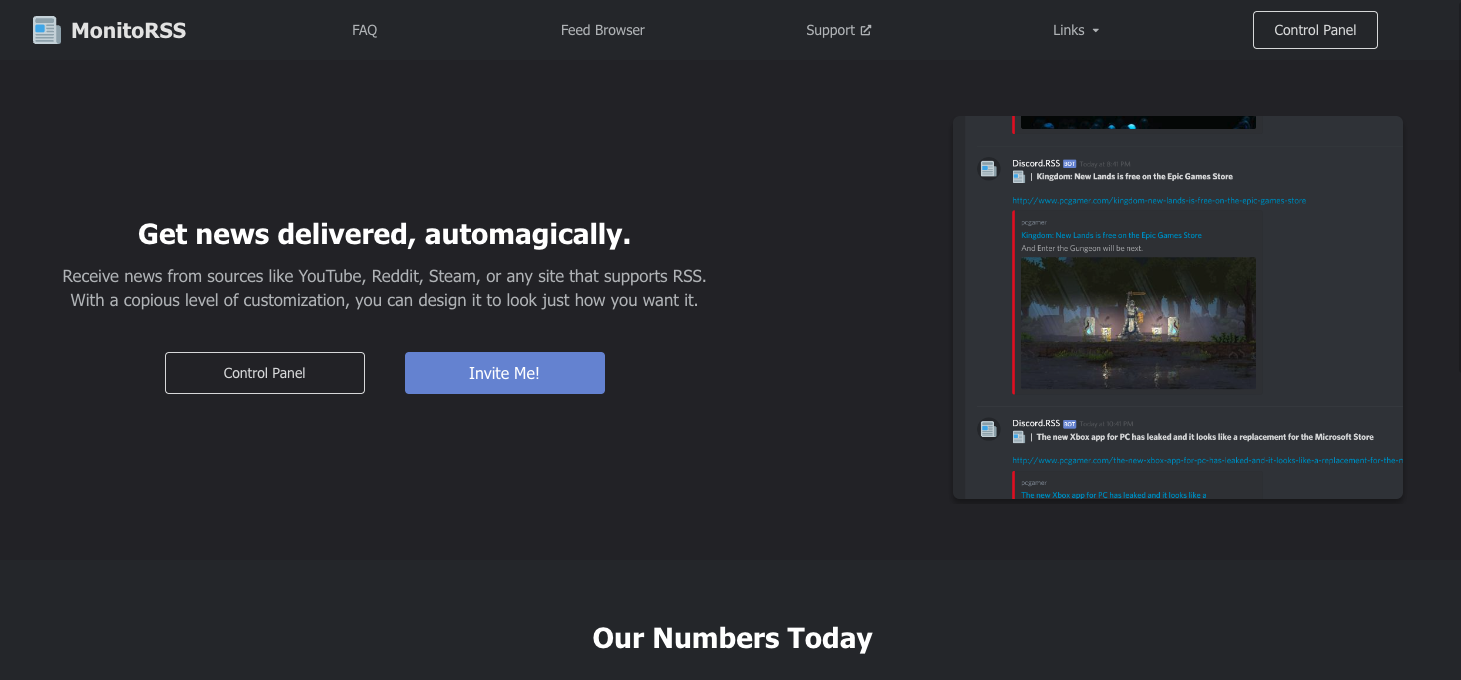The height and width of the screenshot is (680, 1461).
Task: Click the 'Our Numbers Today' heading
Action: point(732,638)
